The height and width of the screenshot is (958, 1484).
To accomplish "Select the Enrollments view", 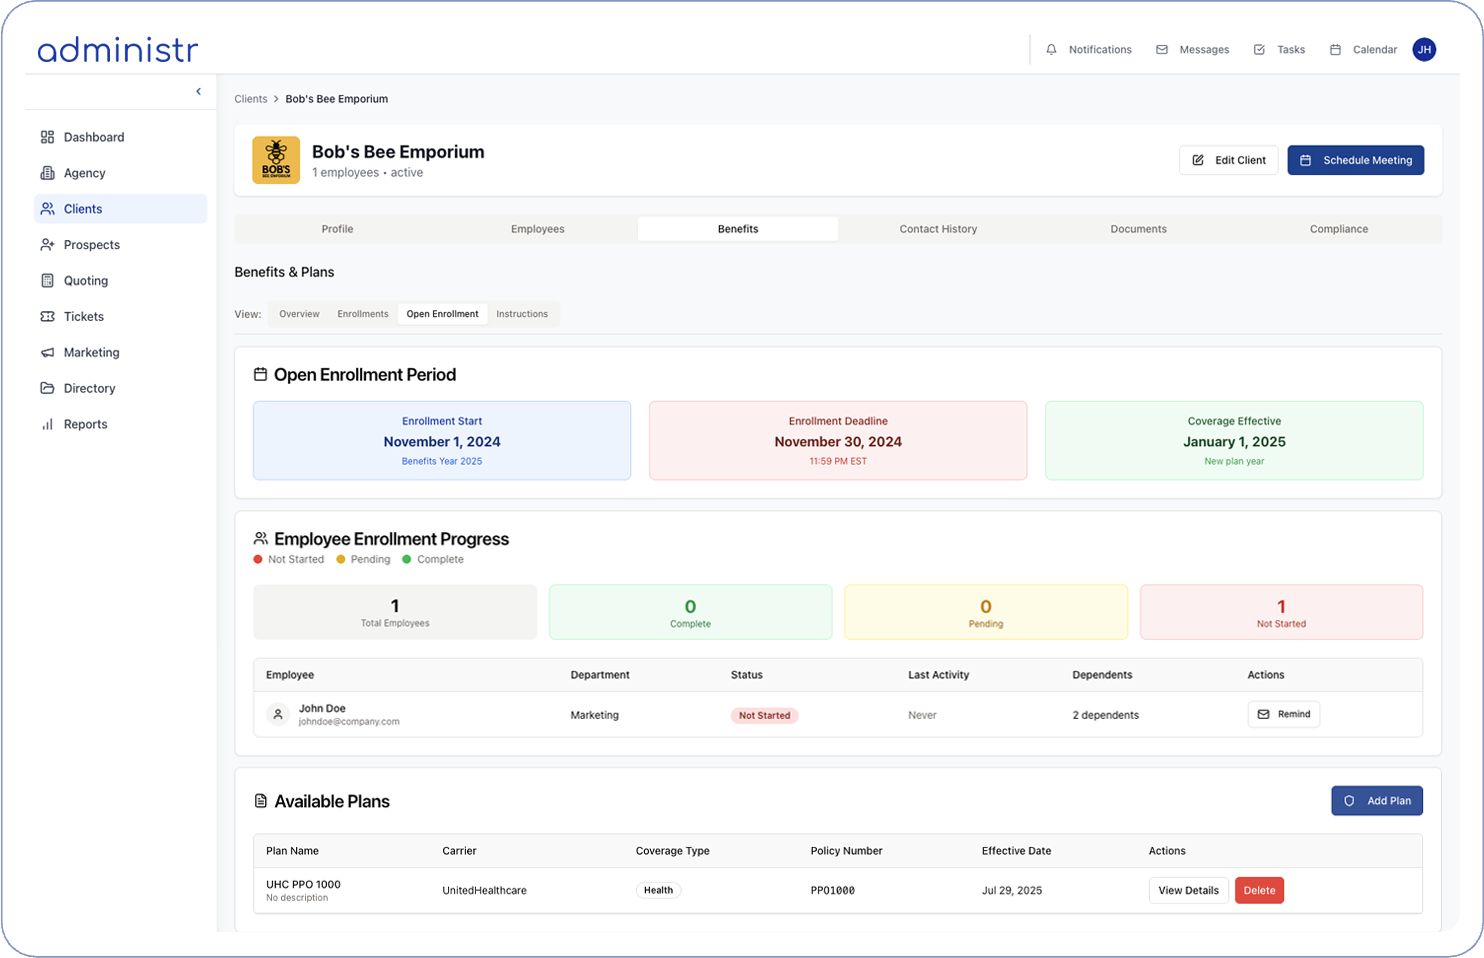I will (362, 314).
